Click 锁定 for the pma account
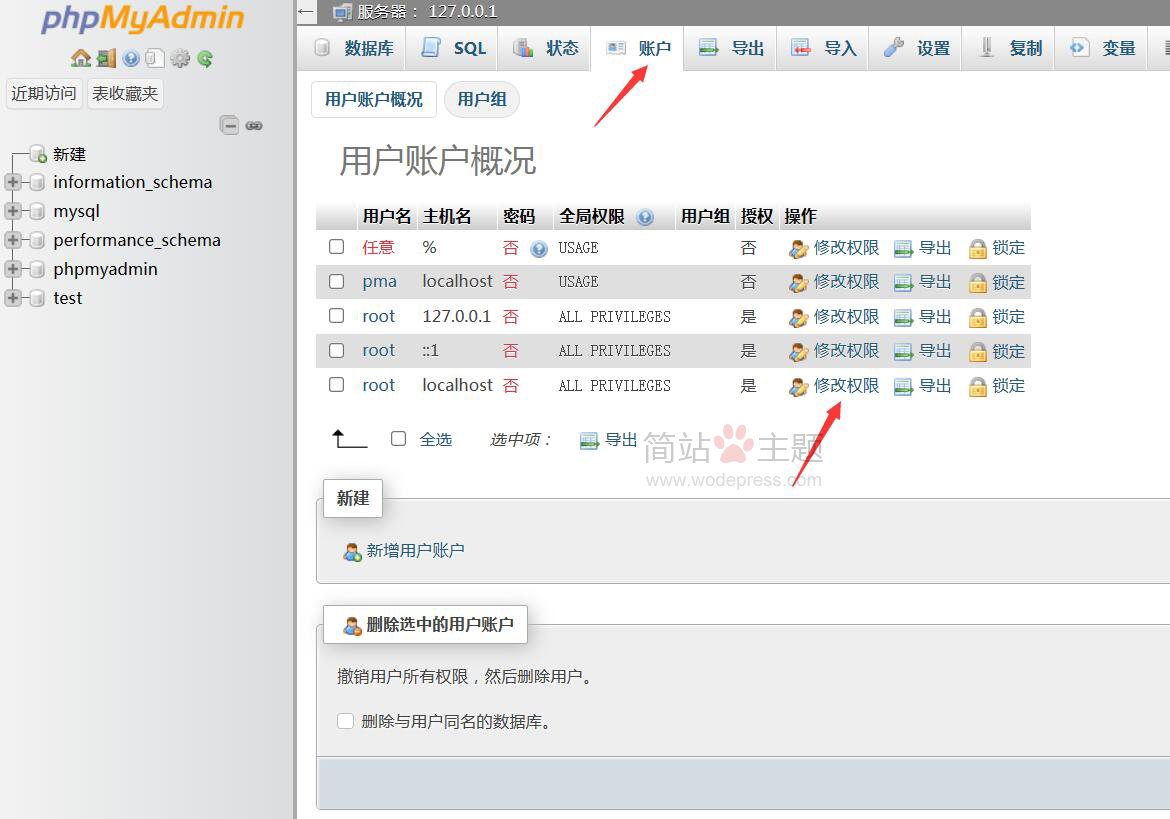 [x=1008, y=282]
